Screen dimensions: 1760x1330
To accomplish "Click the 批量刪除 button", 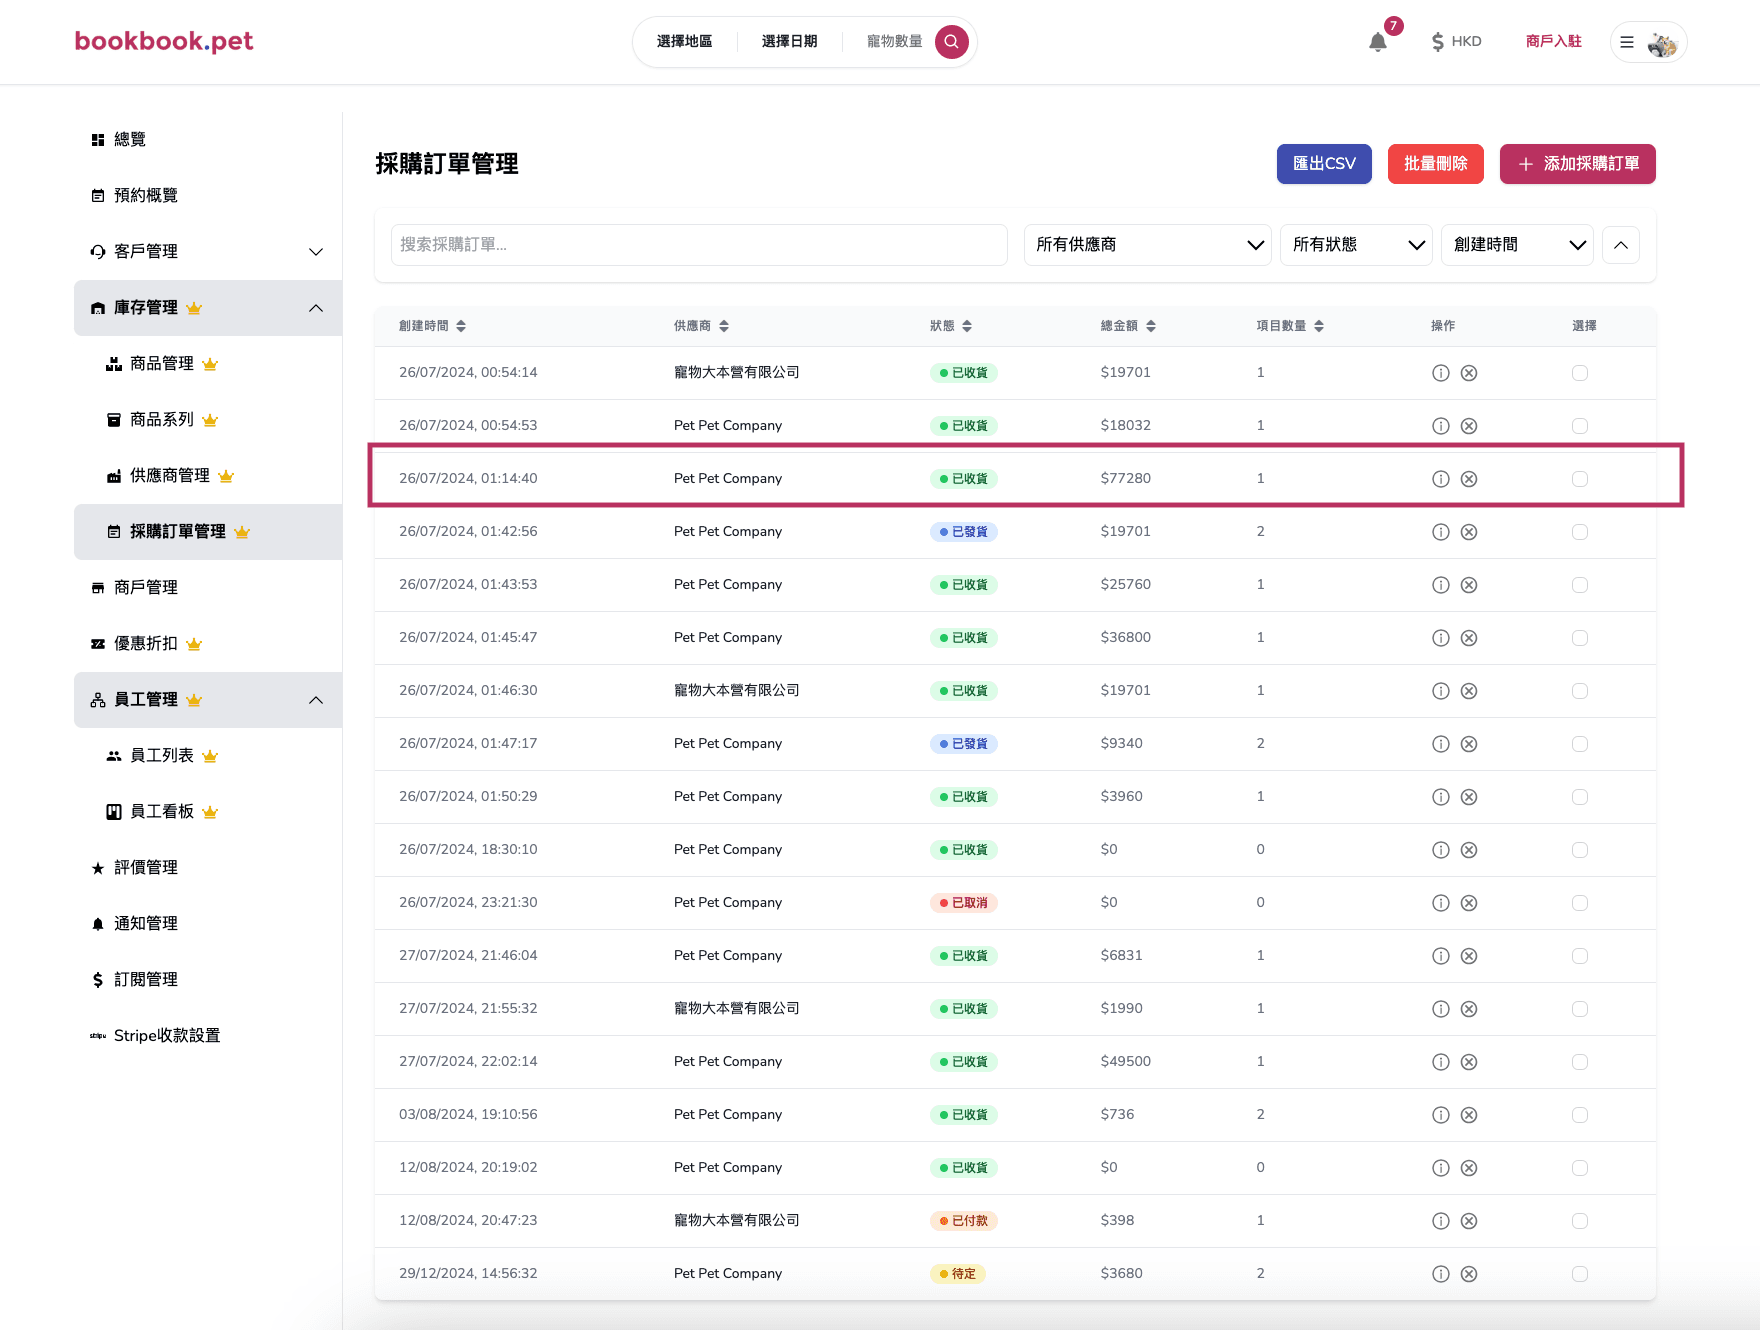I will [1436, 164].
